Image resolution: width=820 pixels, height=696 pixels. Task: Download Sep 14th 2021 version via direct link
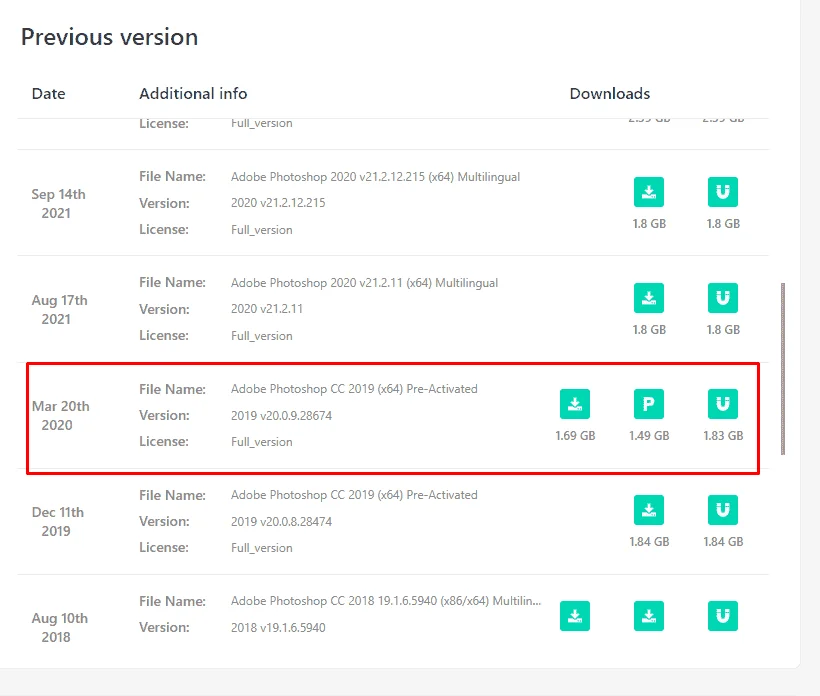click(648, 192)
